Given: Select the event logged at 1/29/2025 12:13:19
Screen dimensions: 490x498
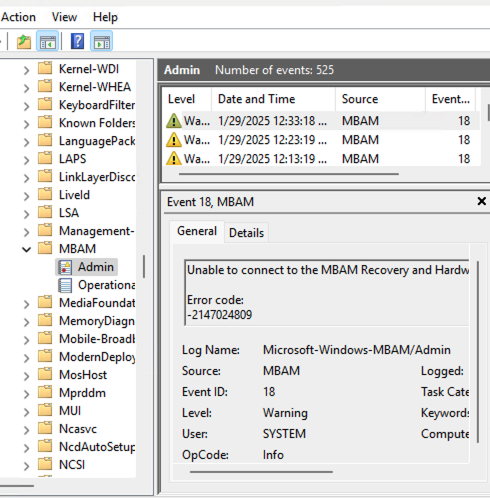Looking at the screenshot, I should [322, 159].
